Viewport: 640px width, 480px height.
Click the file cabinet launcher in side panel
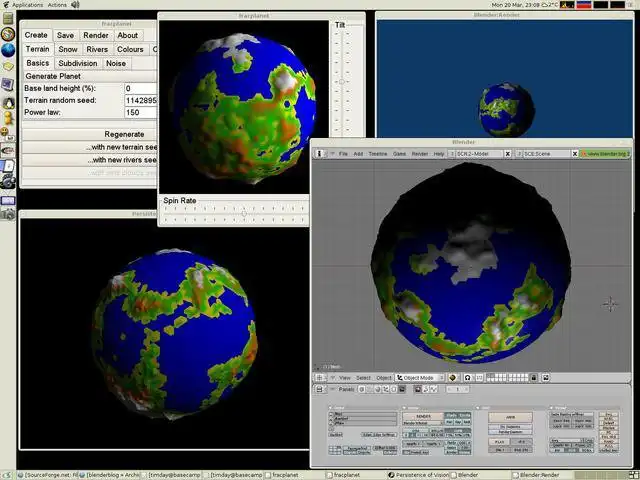click(8, 18)
